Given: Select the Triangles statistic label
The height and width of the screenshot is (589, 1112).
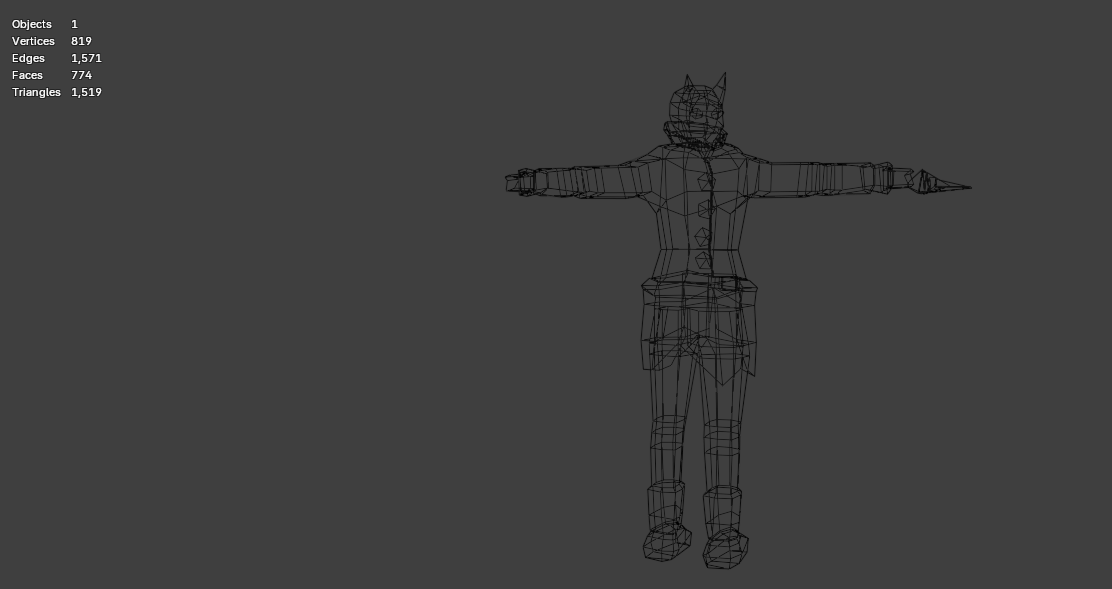Looking at the screenshot, I should tap(36, 92).
